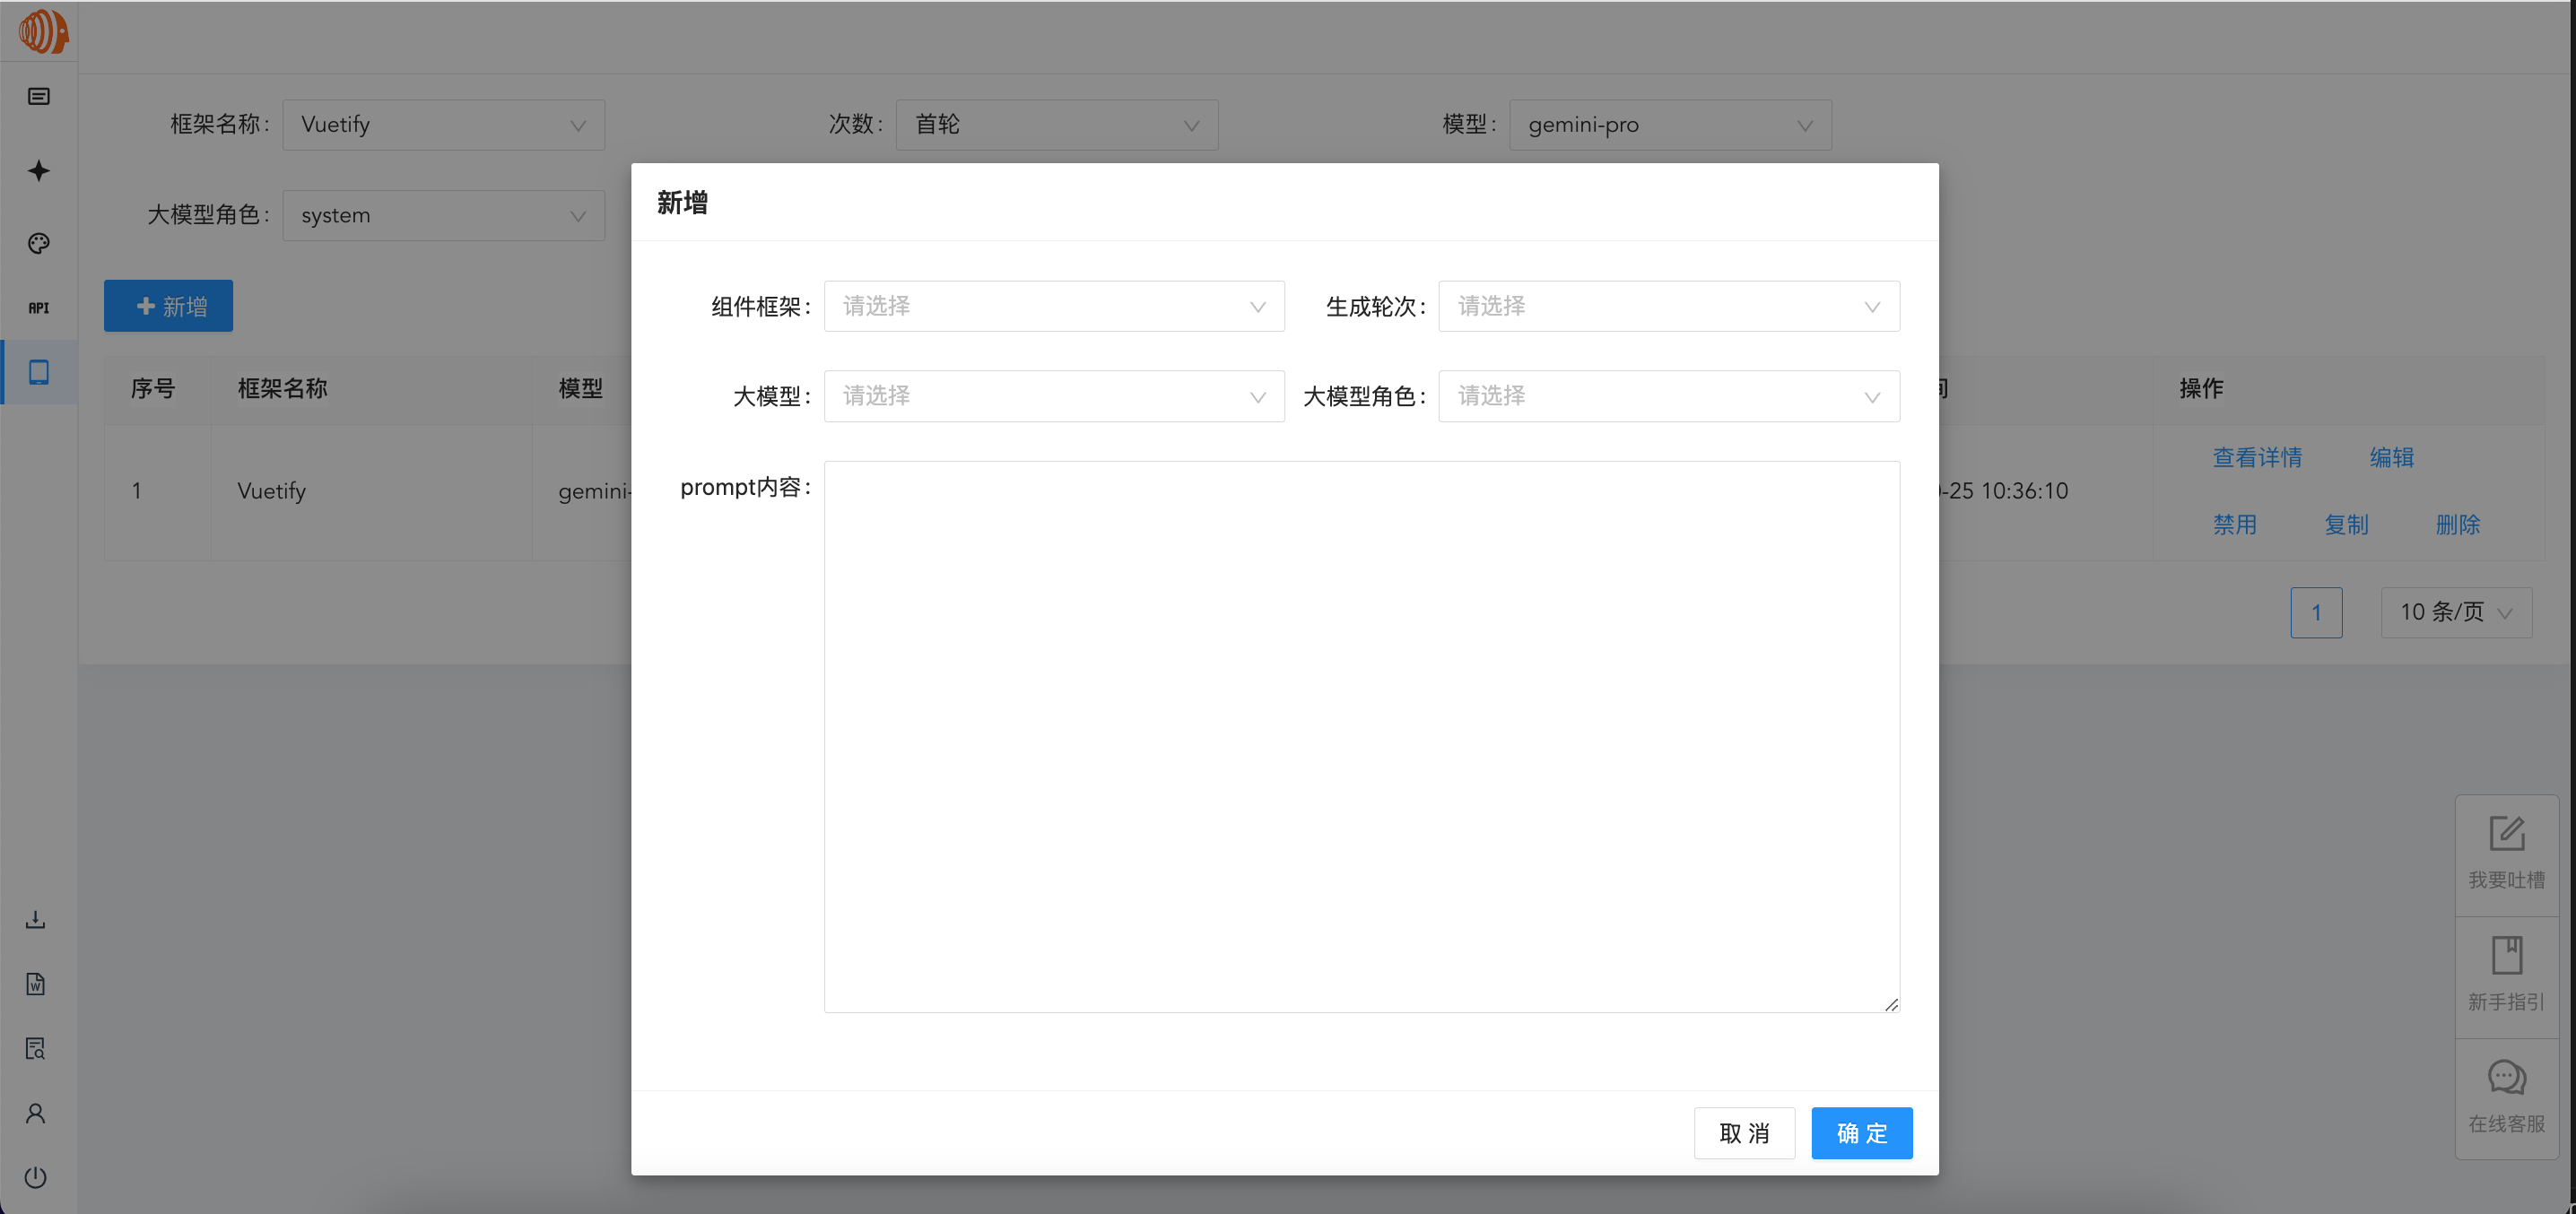This screenshot has height=1214, width=2576.
Task: Open the 大模型角色 dropdown in dialog
Action: click(x=1667, y=396)
